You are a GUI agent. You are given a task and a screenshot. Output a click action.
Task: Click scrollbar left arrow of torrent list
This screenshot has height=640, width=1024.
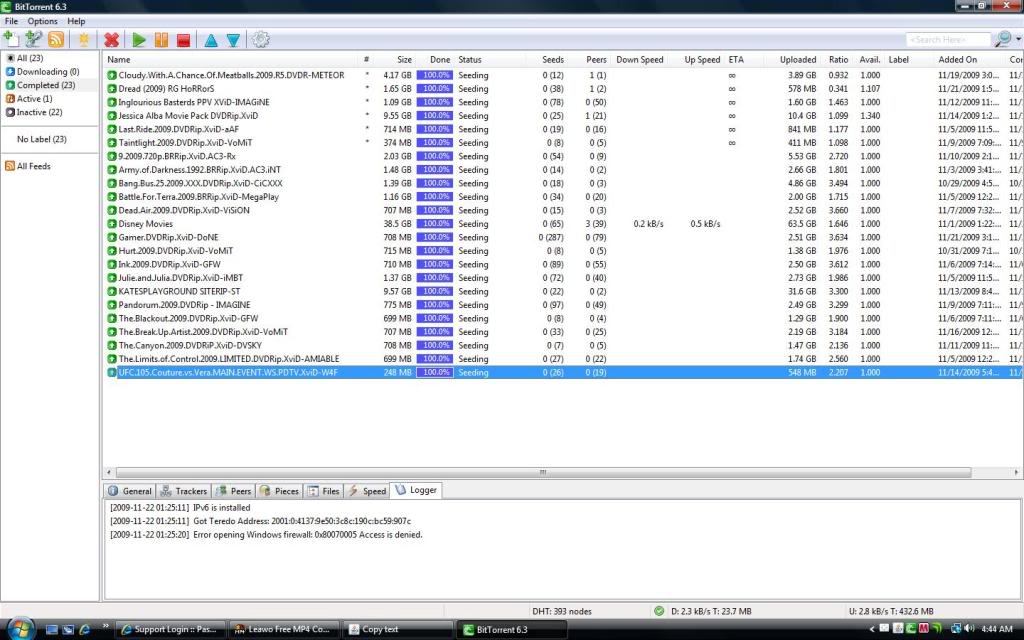[109, 472]
